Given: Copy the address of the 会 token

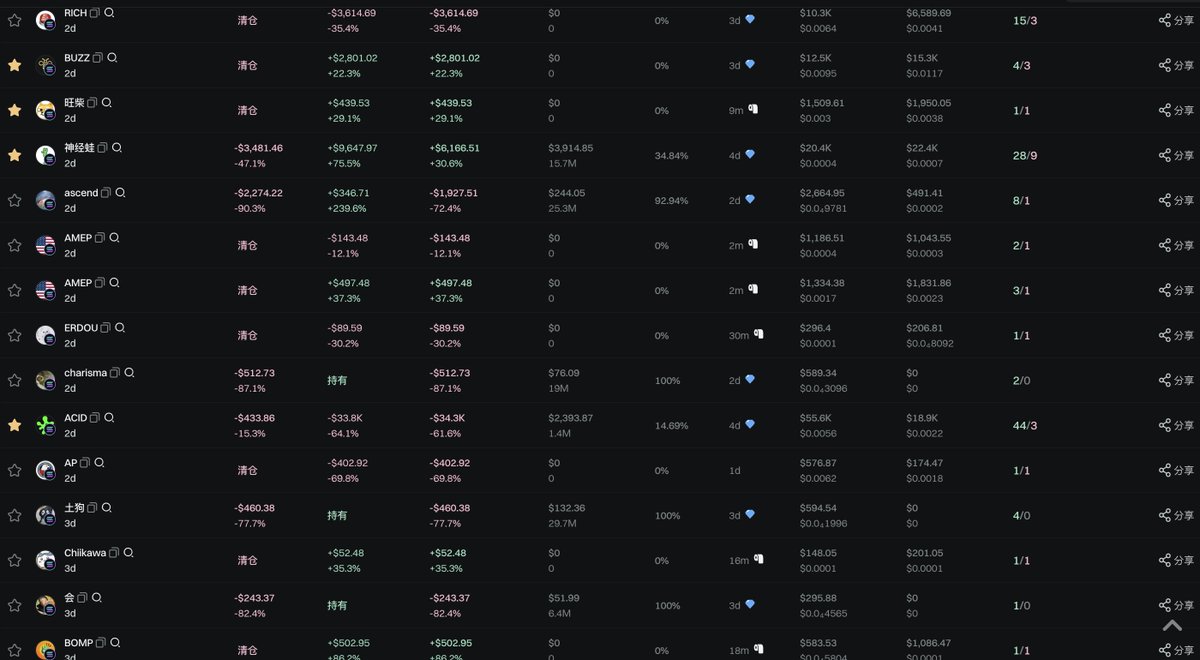Looking at the screenshot, I should (83, 598).
